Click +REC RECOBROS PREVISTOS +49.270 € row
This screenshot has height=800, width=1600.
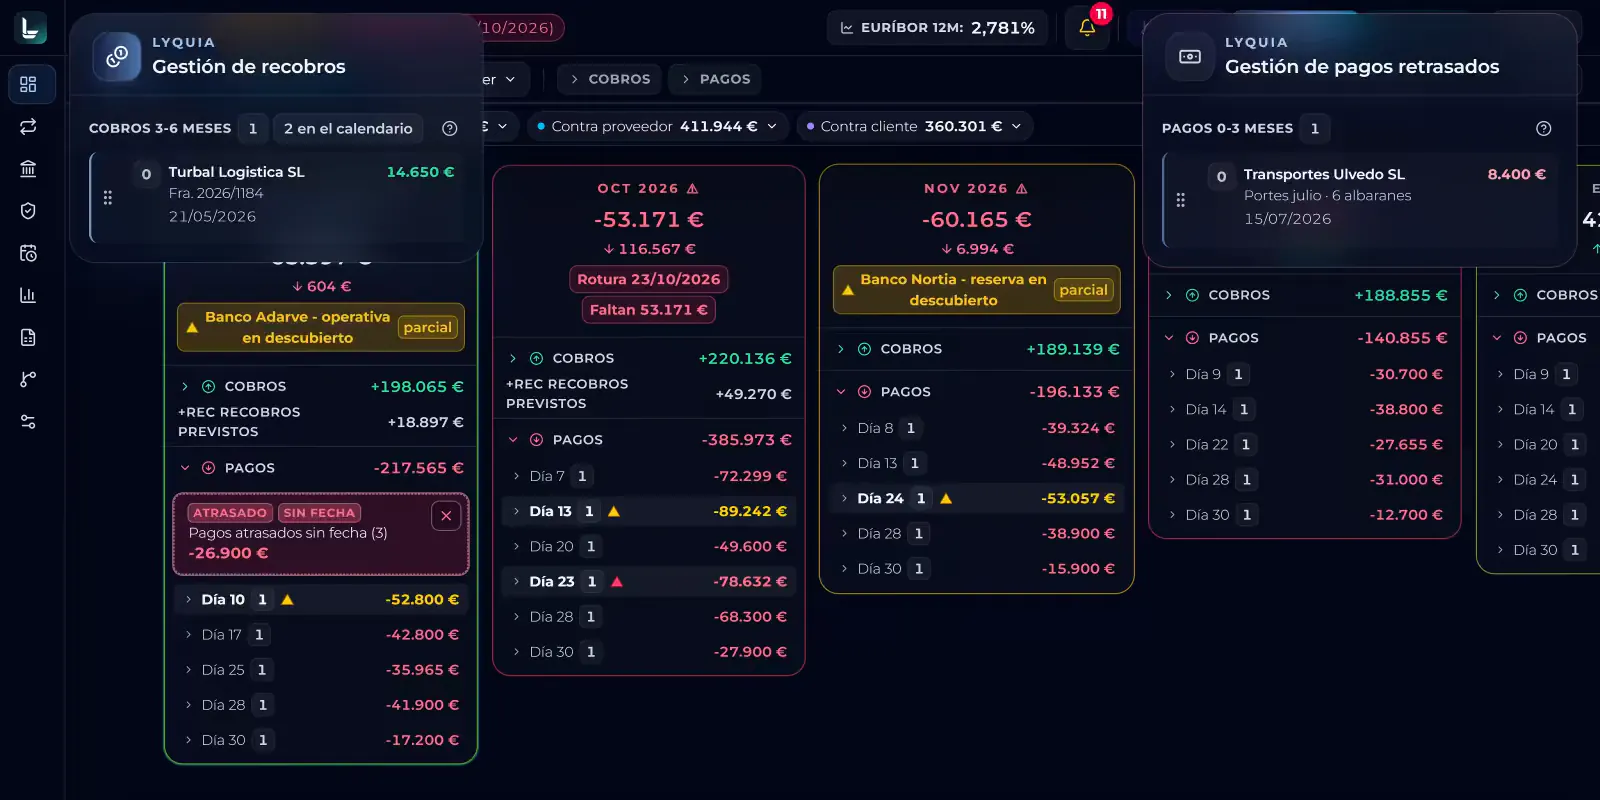648,394
